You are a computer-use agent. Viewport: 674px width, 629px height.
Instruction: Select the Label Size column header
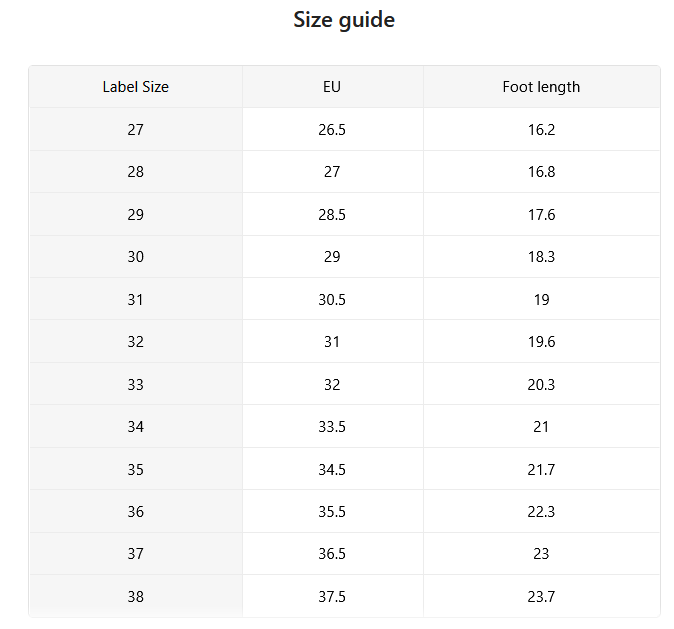(135, 87)
